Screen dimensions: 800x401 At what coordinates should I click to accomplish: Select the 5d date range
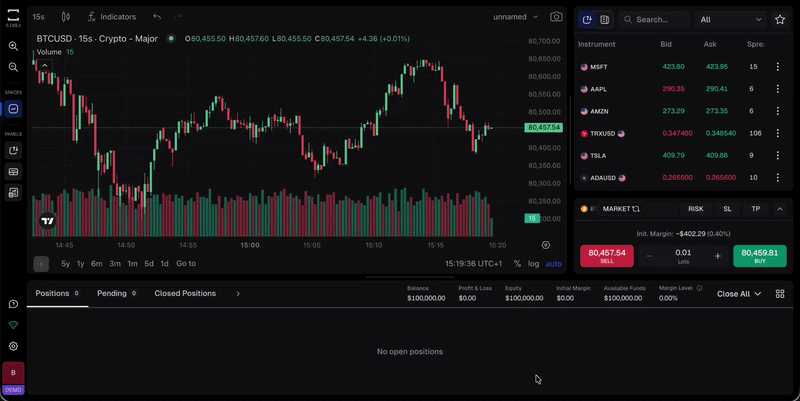(x=148, y=264)
